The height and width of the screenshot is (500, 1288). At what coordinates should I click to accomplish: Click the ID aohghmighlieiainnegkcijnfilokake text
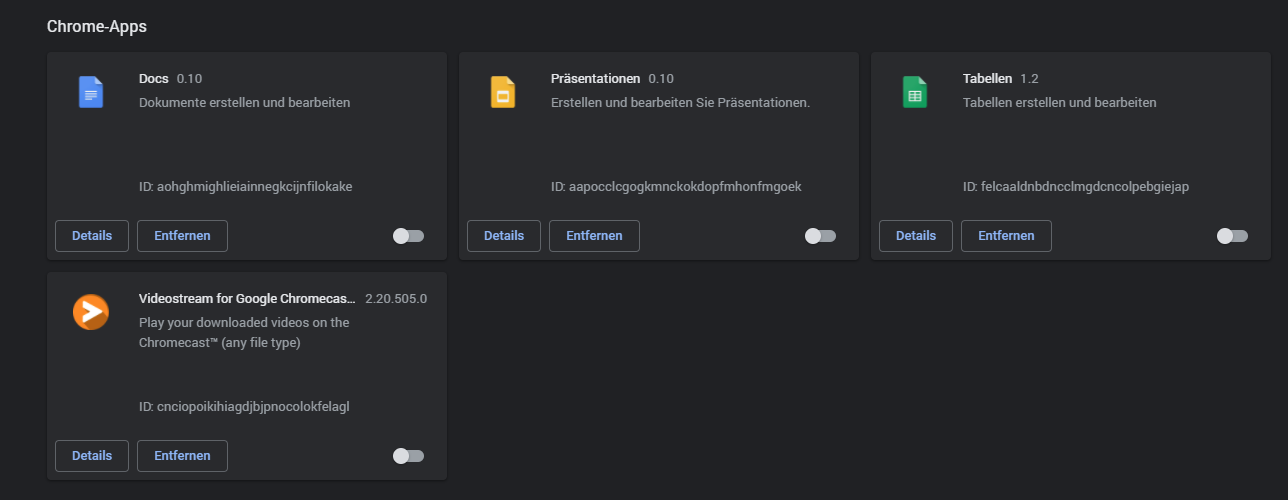(x=246, y=186)
